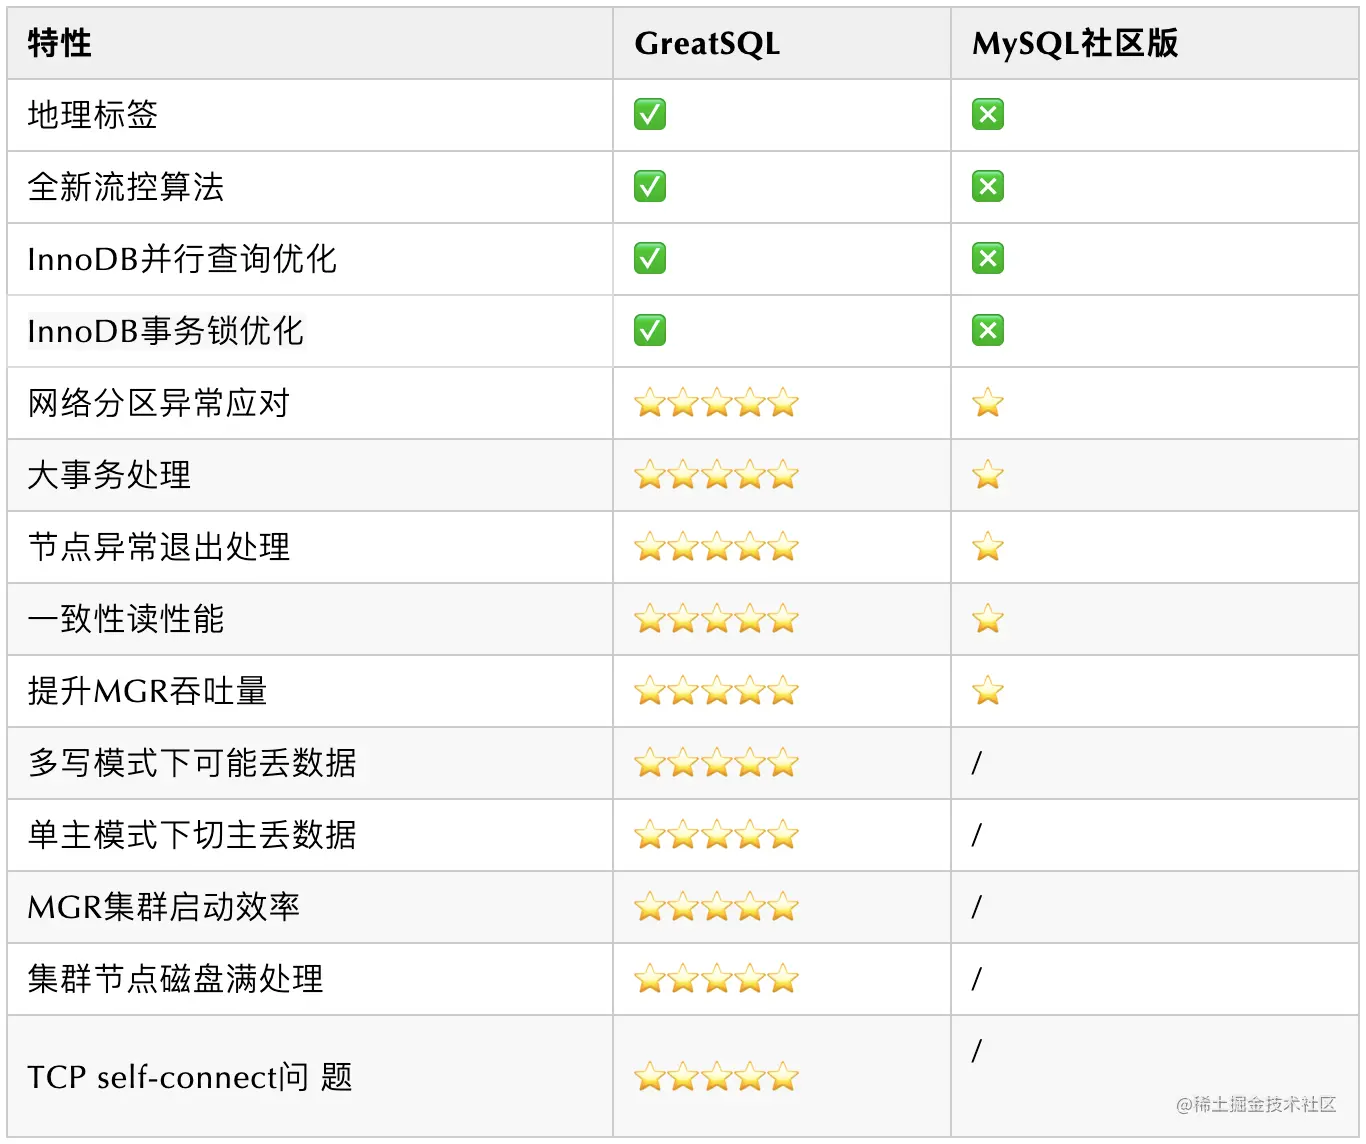
Task: Select the TCP self-connect问题 row label
Action: pos(190,1077)
